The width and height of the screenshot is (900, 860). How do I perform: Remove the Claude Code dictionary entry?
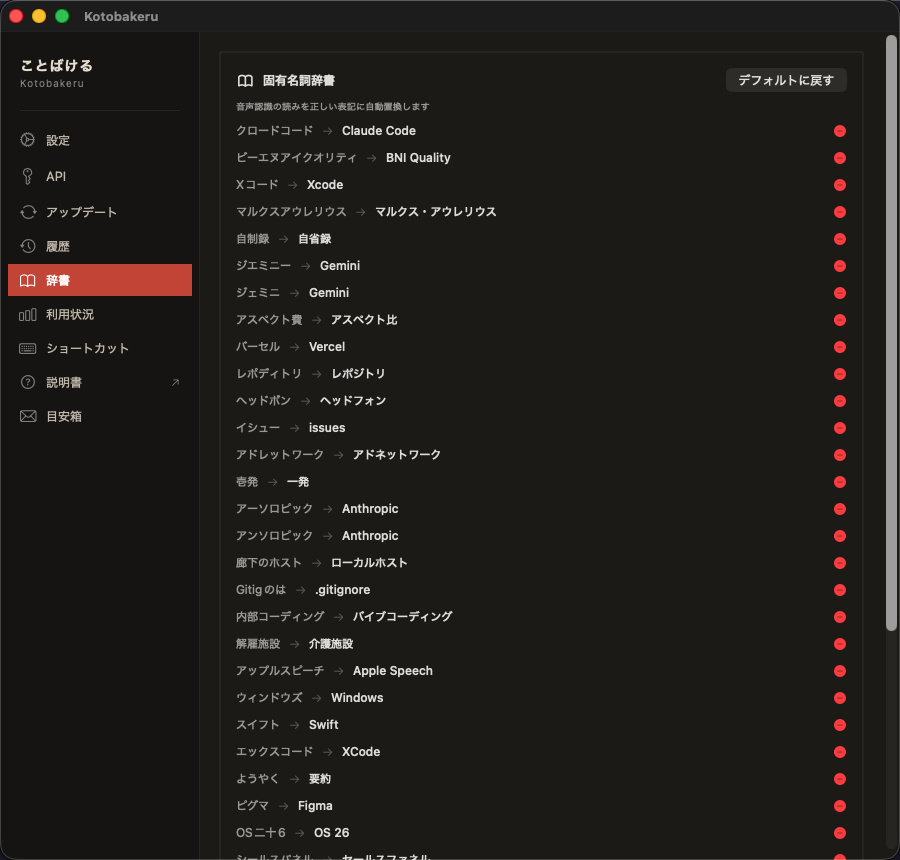pos(840,131)
